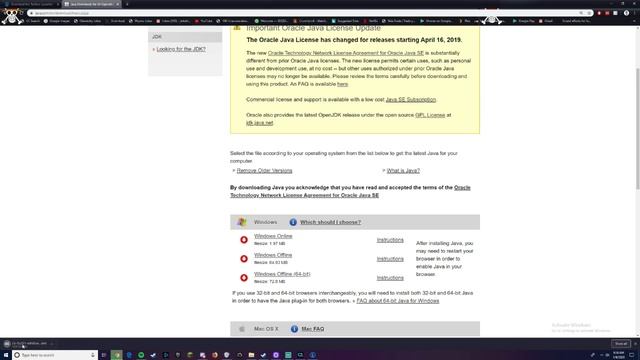The image size is (640, 360).
Task: Open Spotify from the taskbar
Action: coord(141,355)
